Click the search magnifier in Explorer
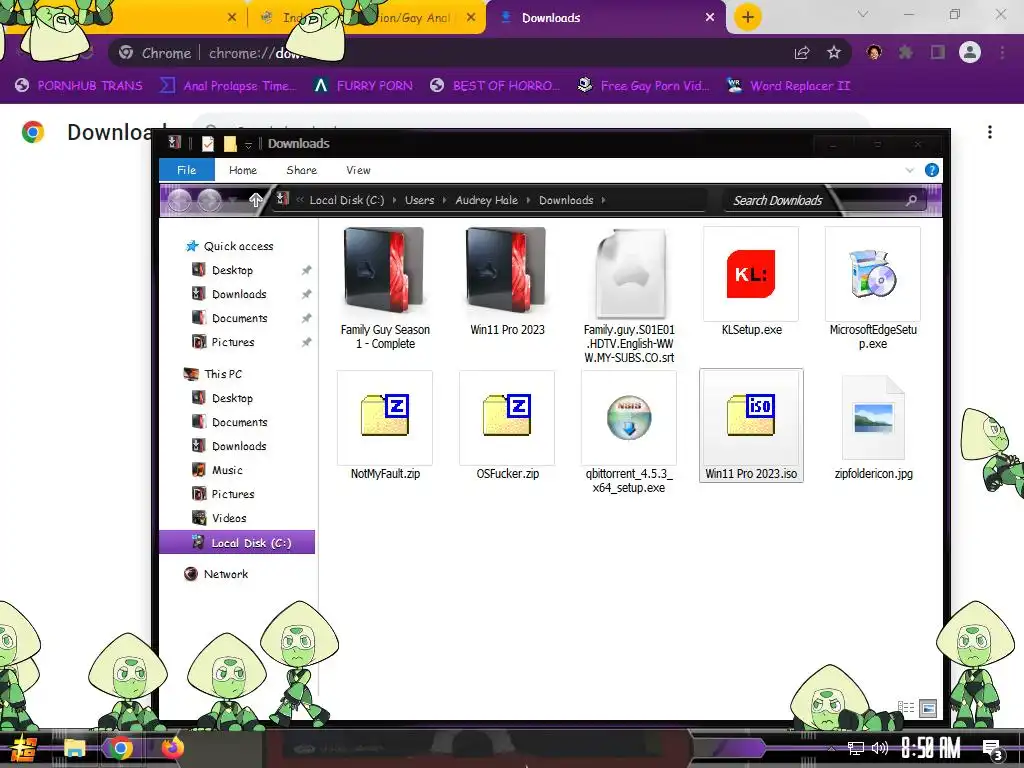The height and width of the screenshot is (768, 1024). point(912,200)
